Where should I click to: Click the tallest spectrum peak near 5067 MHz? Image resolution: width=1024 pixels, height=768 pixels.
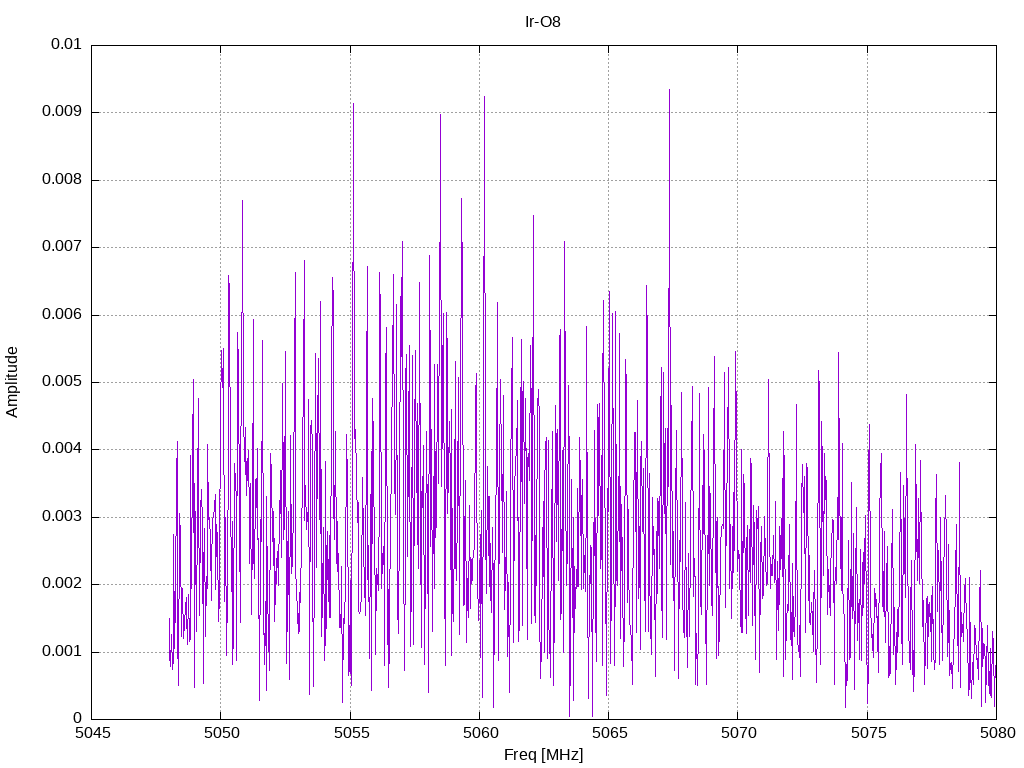coord(669,90)
